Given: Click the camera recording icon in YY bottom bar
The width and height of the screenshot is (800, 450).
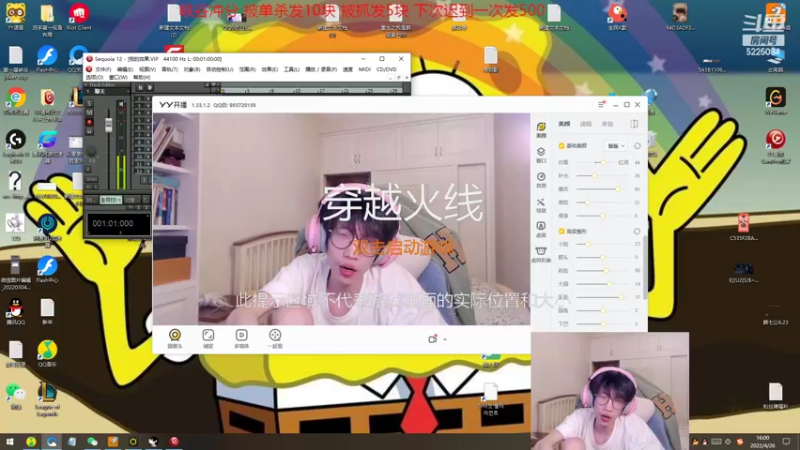Looking at the screenshot, I should 433,339.
